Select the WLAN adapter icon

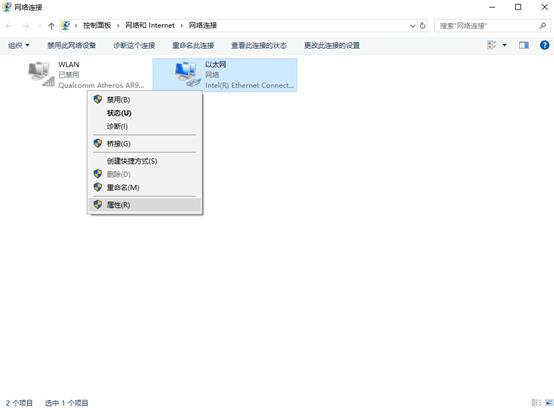tap(41, 74)
